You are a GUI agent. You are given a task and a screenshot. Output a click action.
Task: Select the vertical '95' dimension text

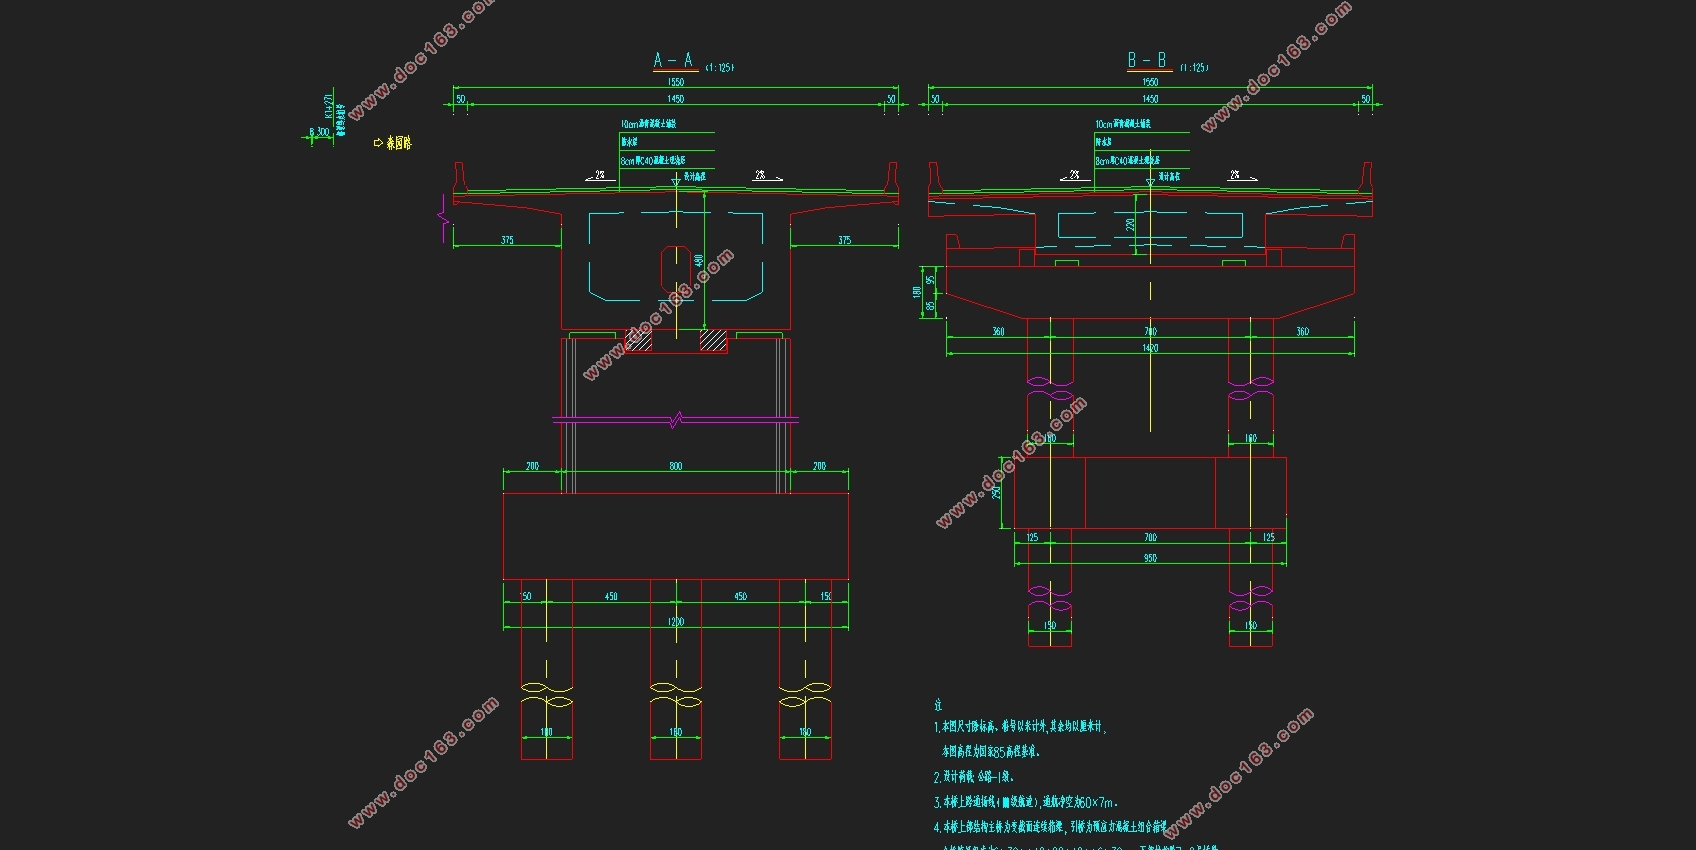[930, 280]
